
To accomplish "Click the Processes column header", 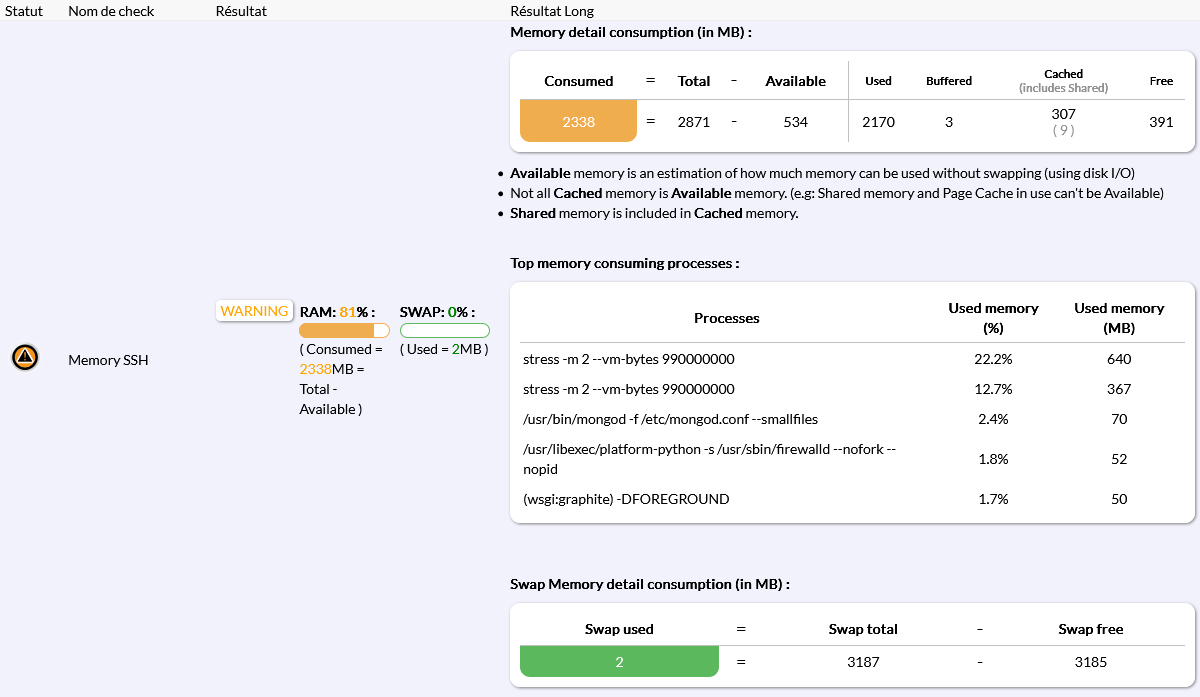I will [727, 318].
